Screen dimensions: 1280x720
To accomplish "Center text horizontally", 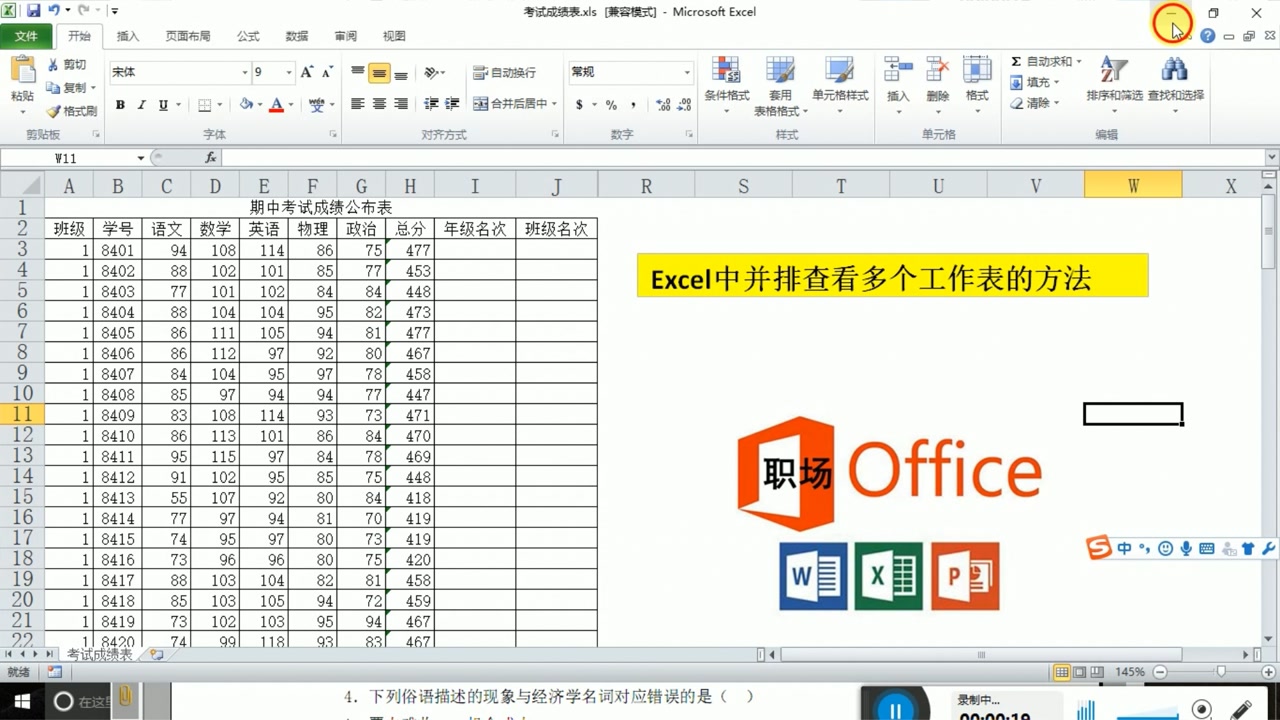I will (379, 104).
